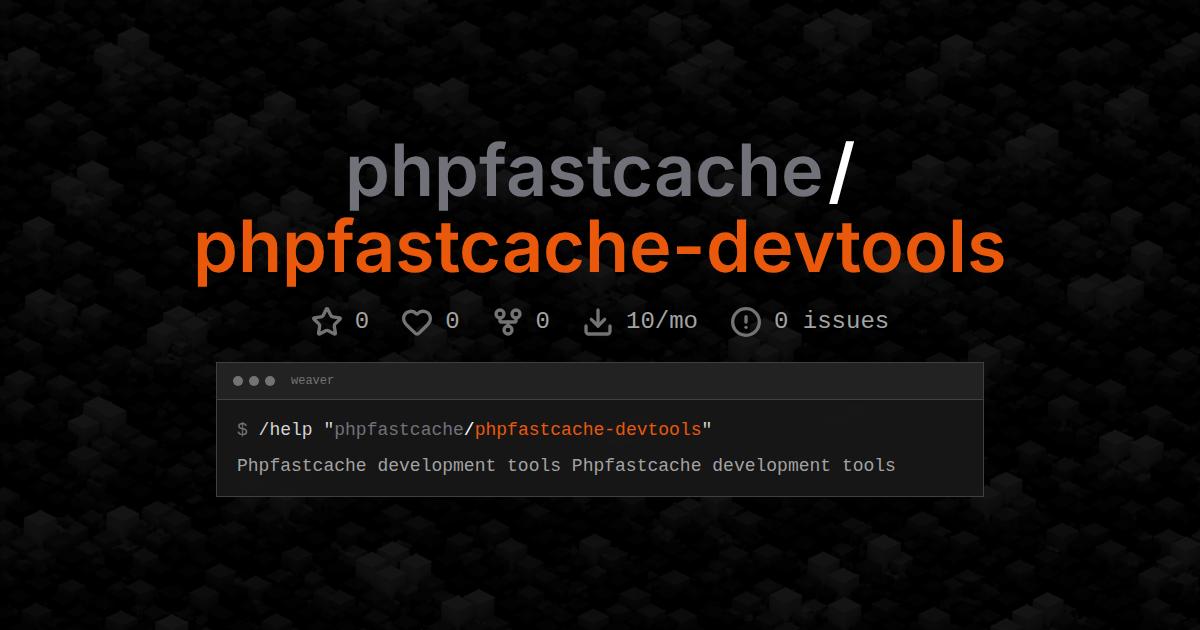Viewport: 1200px width, 630px height.
Task: Click the leftmost terminal window dot
Action: (x=239, y=380)
